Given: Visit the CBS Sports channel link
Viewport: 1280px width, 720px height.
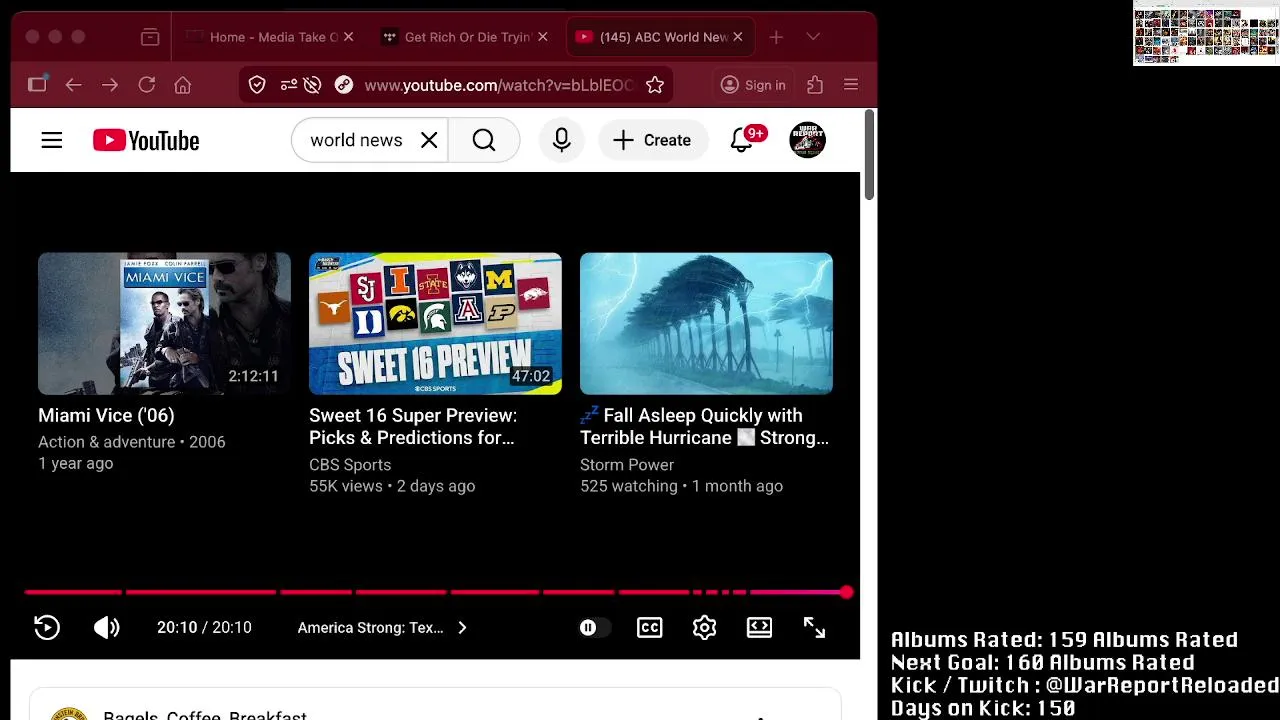Looking at the screenshot, I should [x=350, y=465].
